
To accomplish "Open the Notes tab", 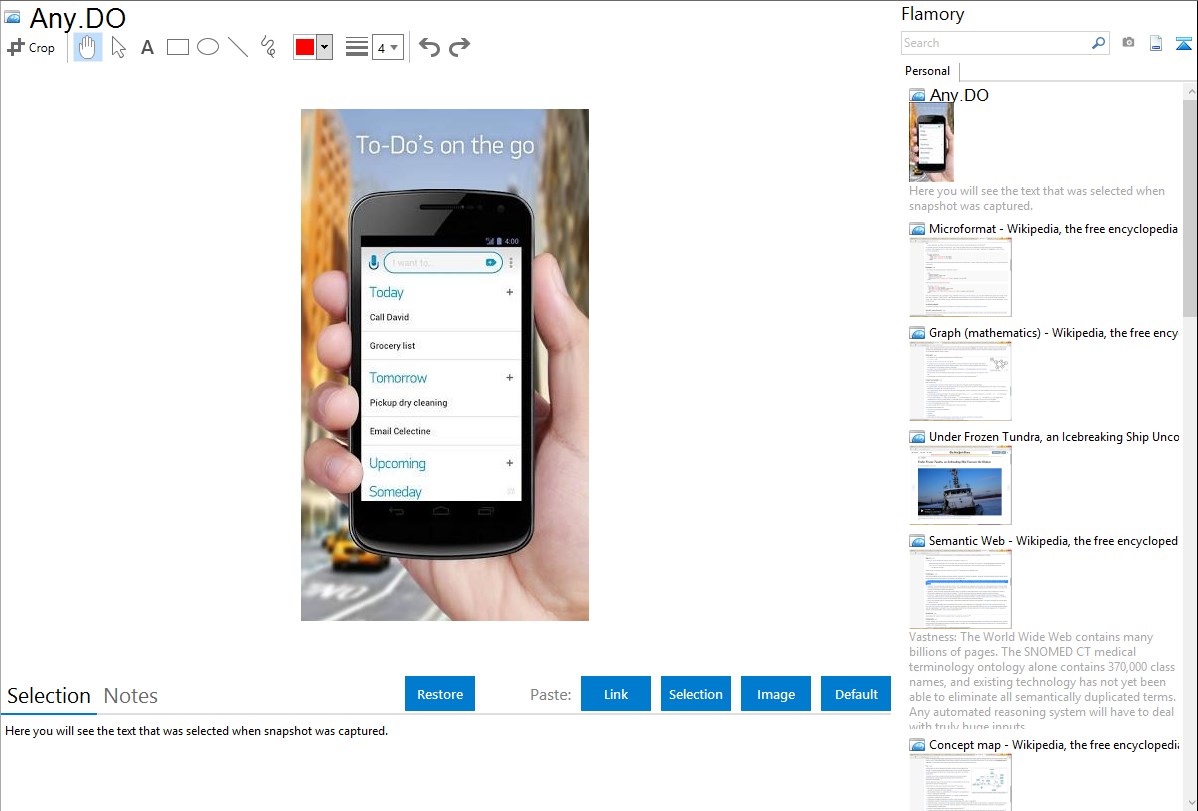I will pyautogui.click(x=131, y=696).
